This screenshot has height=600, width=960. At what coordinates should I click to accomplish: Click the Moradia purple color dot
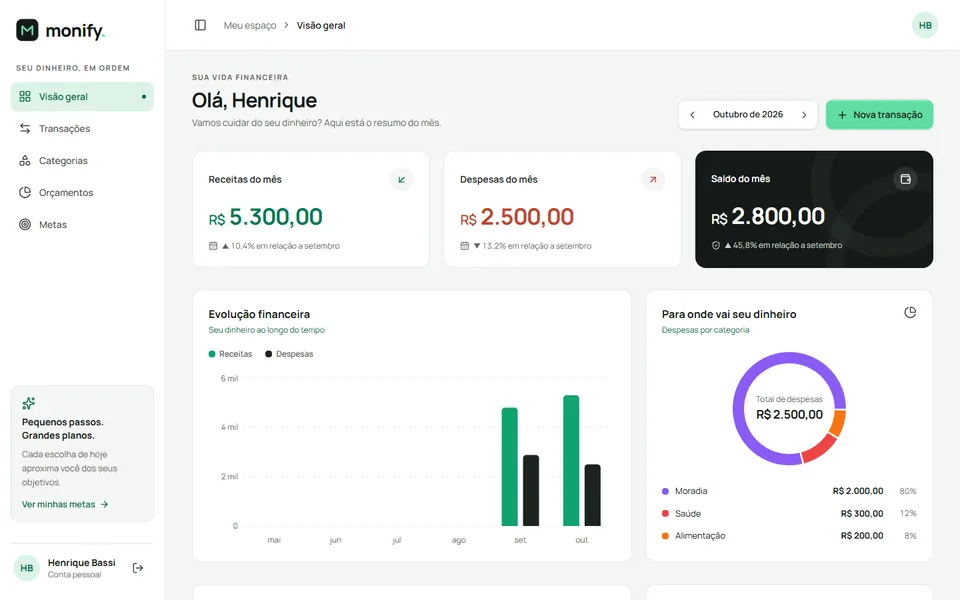[x=666, y=491]
